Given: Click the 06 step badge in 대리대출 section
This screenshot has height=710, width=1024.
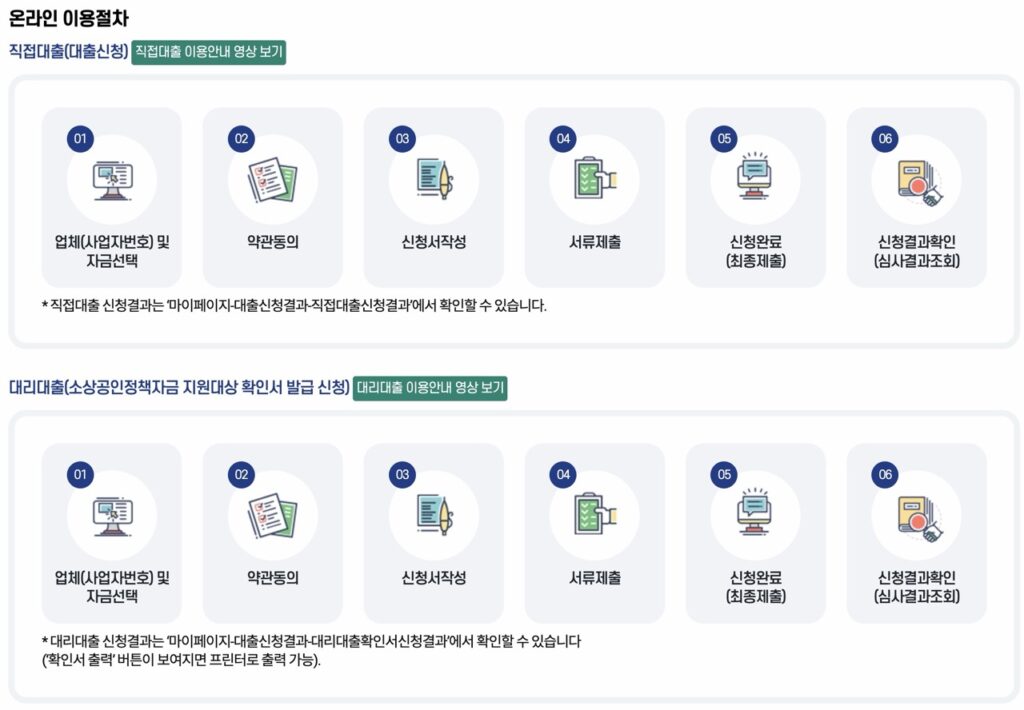Looking at the screenshot, I should click(x=885, y=475).
